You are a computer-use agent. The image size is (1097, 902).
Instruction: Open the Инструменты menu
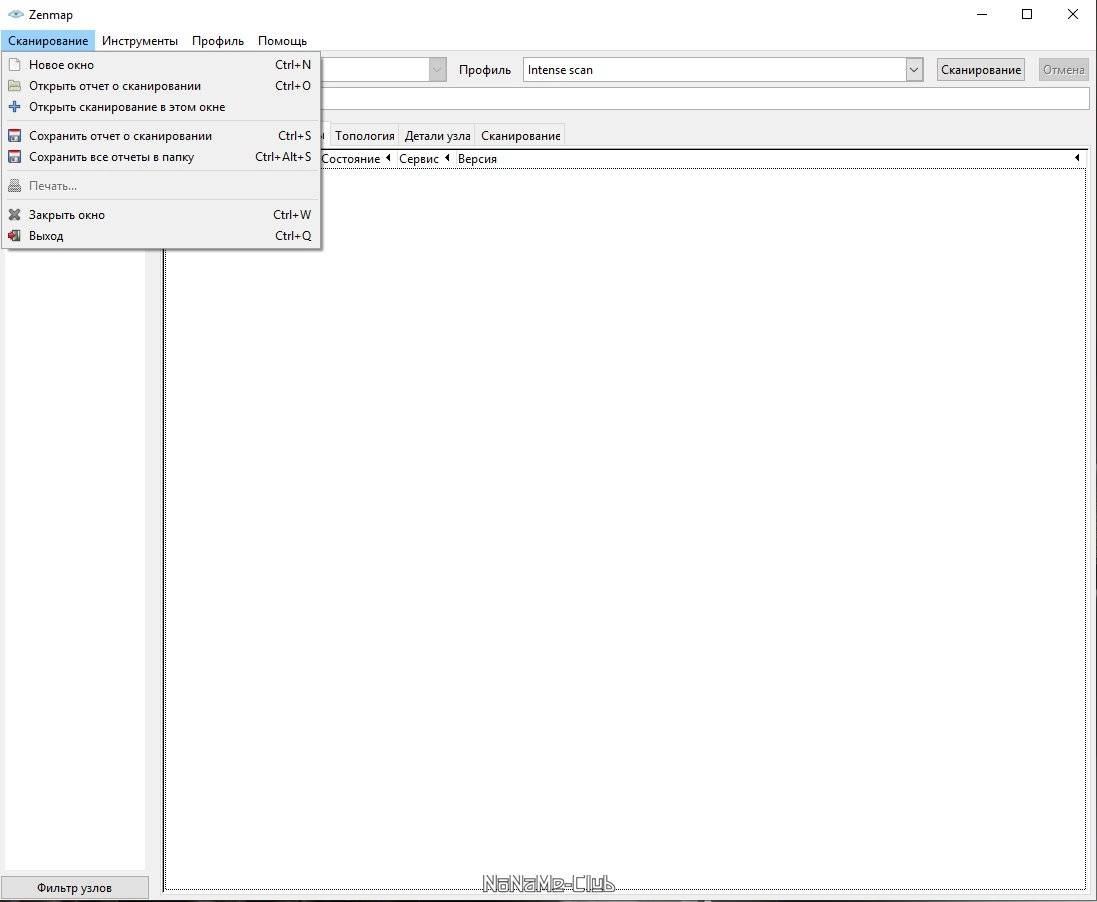(x=140, y=41)
